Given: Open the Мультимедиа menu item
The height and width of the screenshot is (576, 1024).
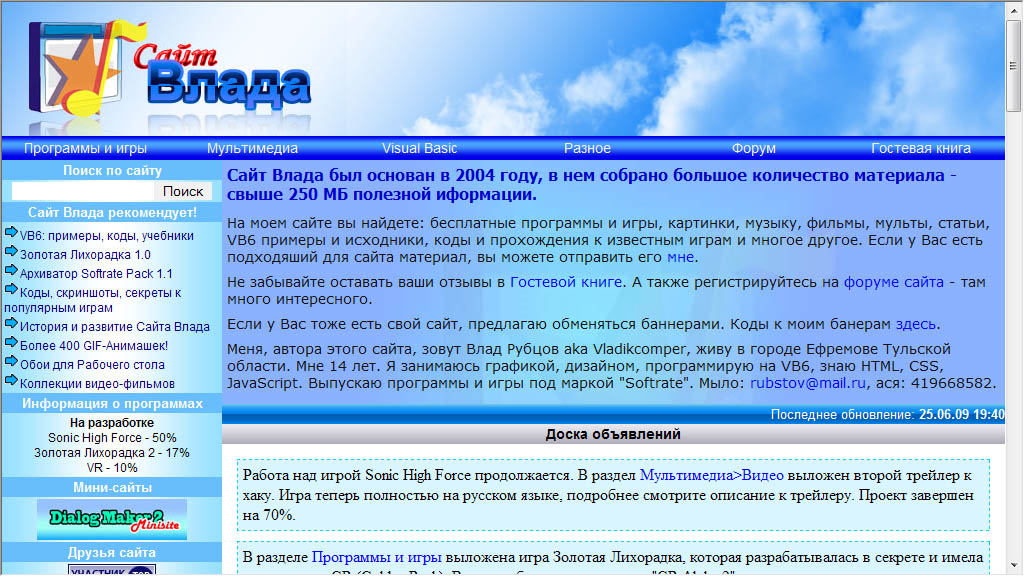Looking at the screenshot, I should click(252, 148).
